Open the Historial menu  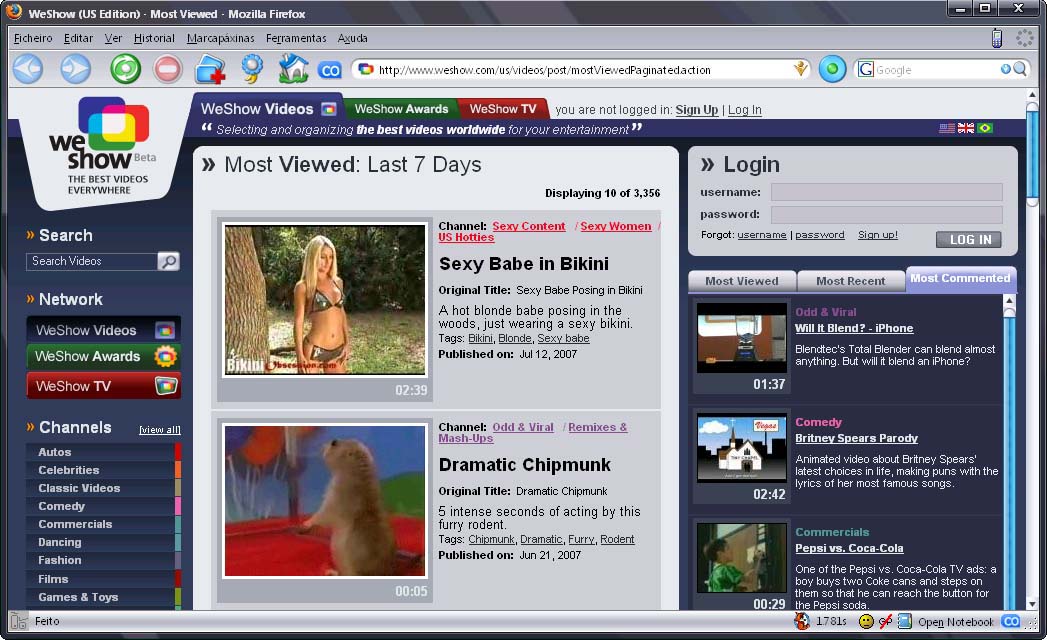click(x=154, y=38)
